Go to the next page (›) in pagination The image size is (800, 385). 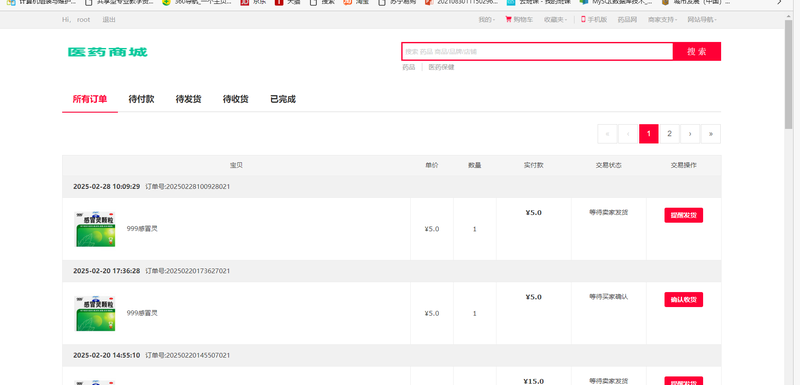click(690, 134)
